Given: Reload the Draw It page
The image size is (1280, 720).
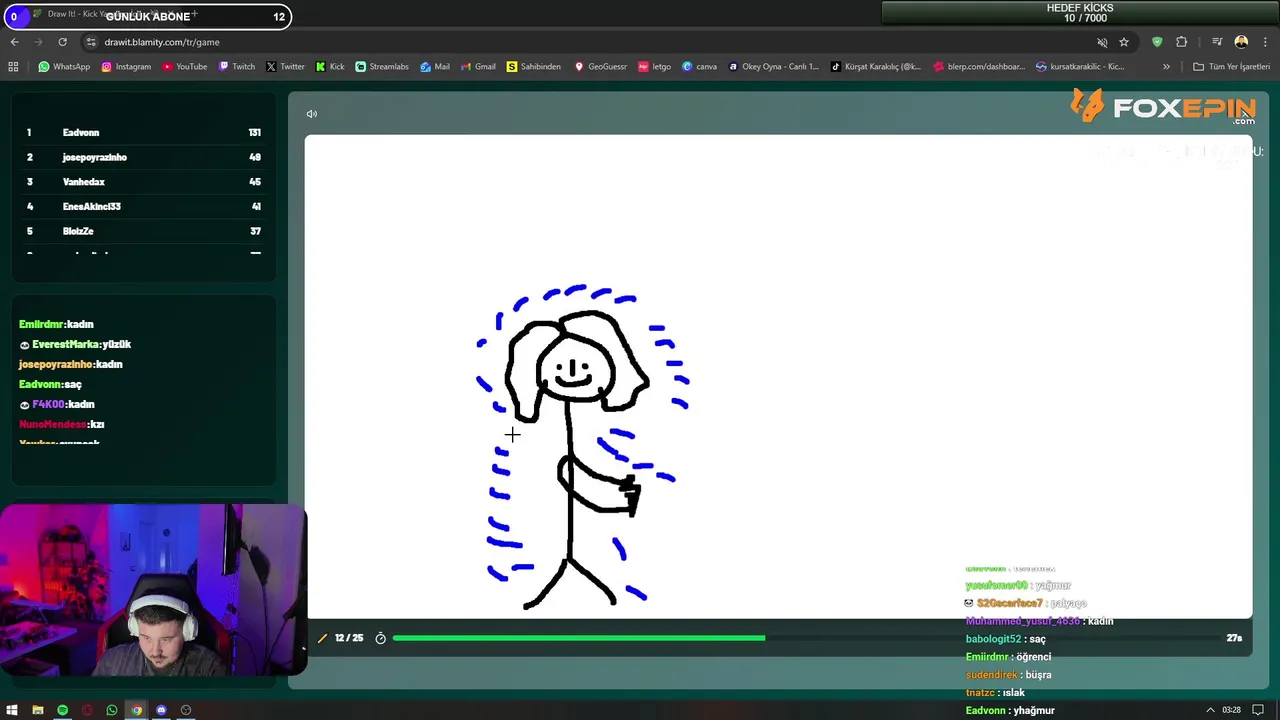Looking at the screenshot, I should point(62,42).
